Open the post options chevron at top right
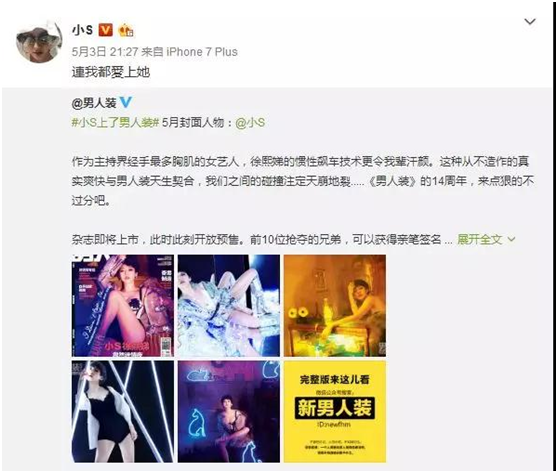558x473 pixels. (x=530, y=22)
